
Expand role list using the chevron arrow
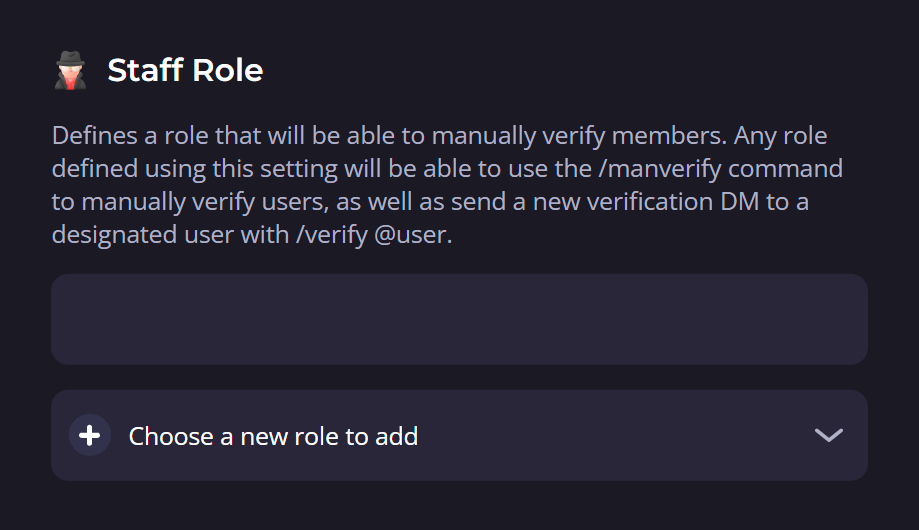(x=828, y=435)
